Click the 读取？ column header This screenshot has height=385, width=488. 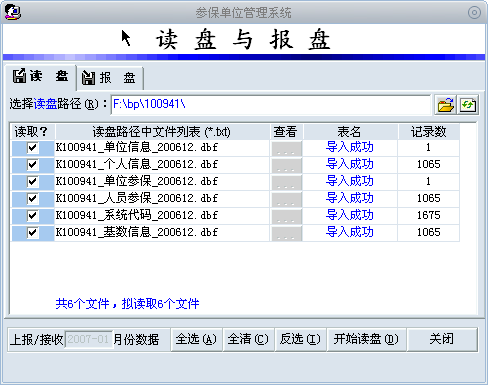(x=33, y=132)
